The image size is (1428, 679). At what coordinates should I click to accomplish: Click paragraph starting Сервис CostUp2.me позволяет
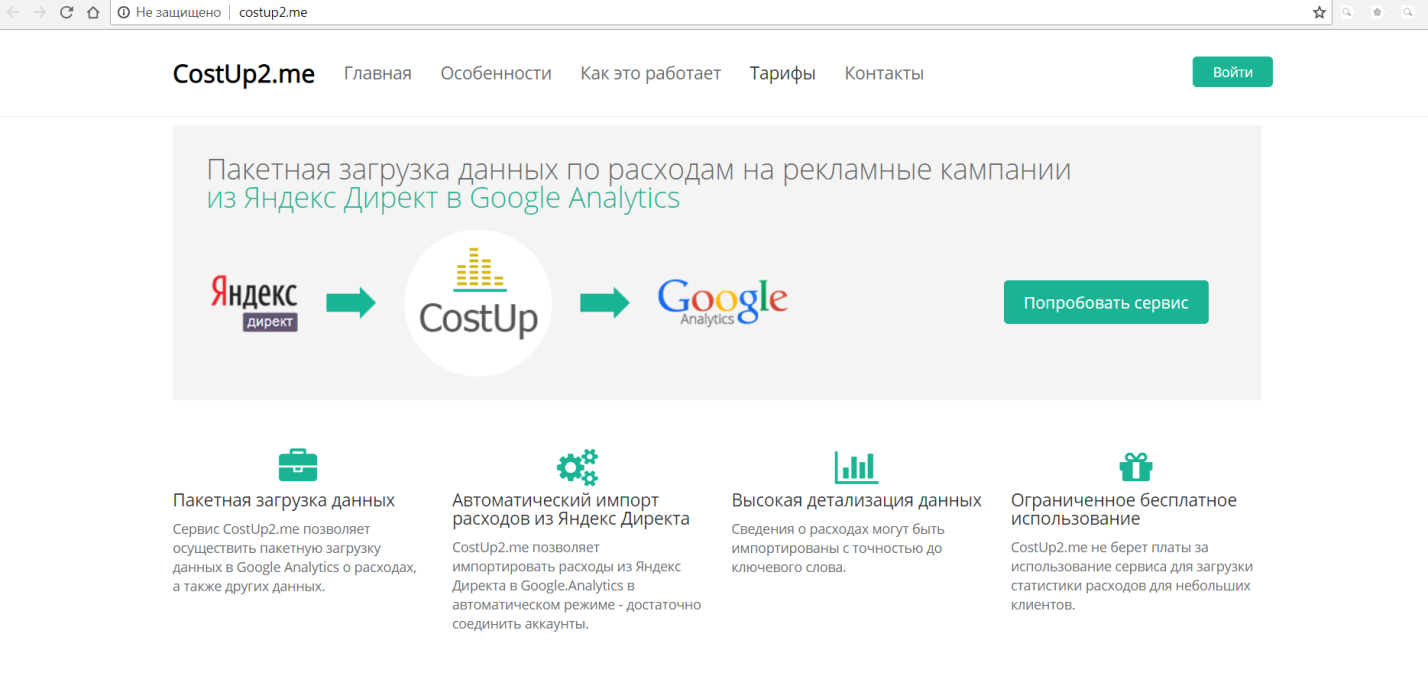pyautogui.click(x=295, y=558)
